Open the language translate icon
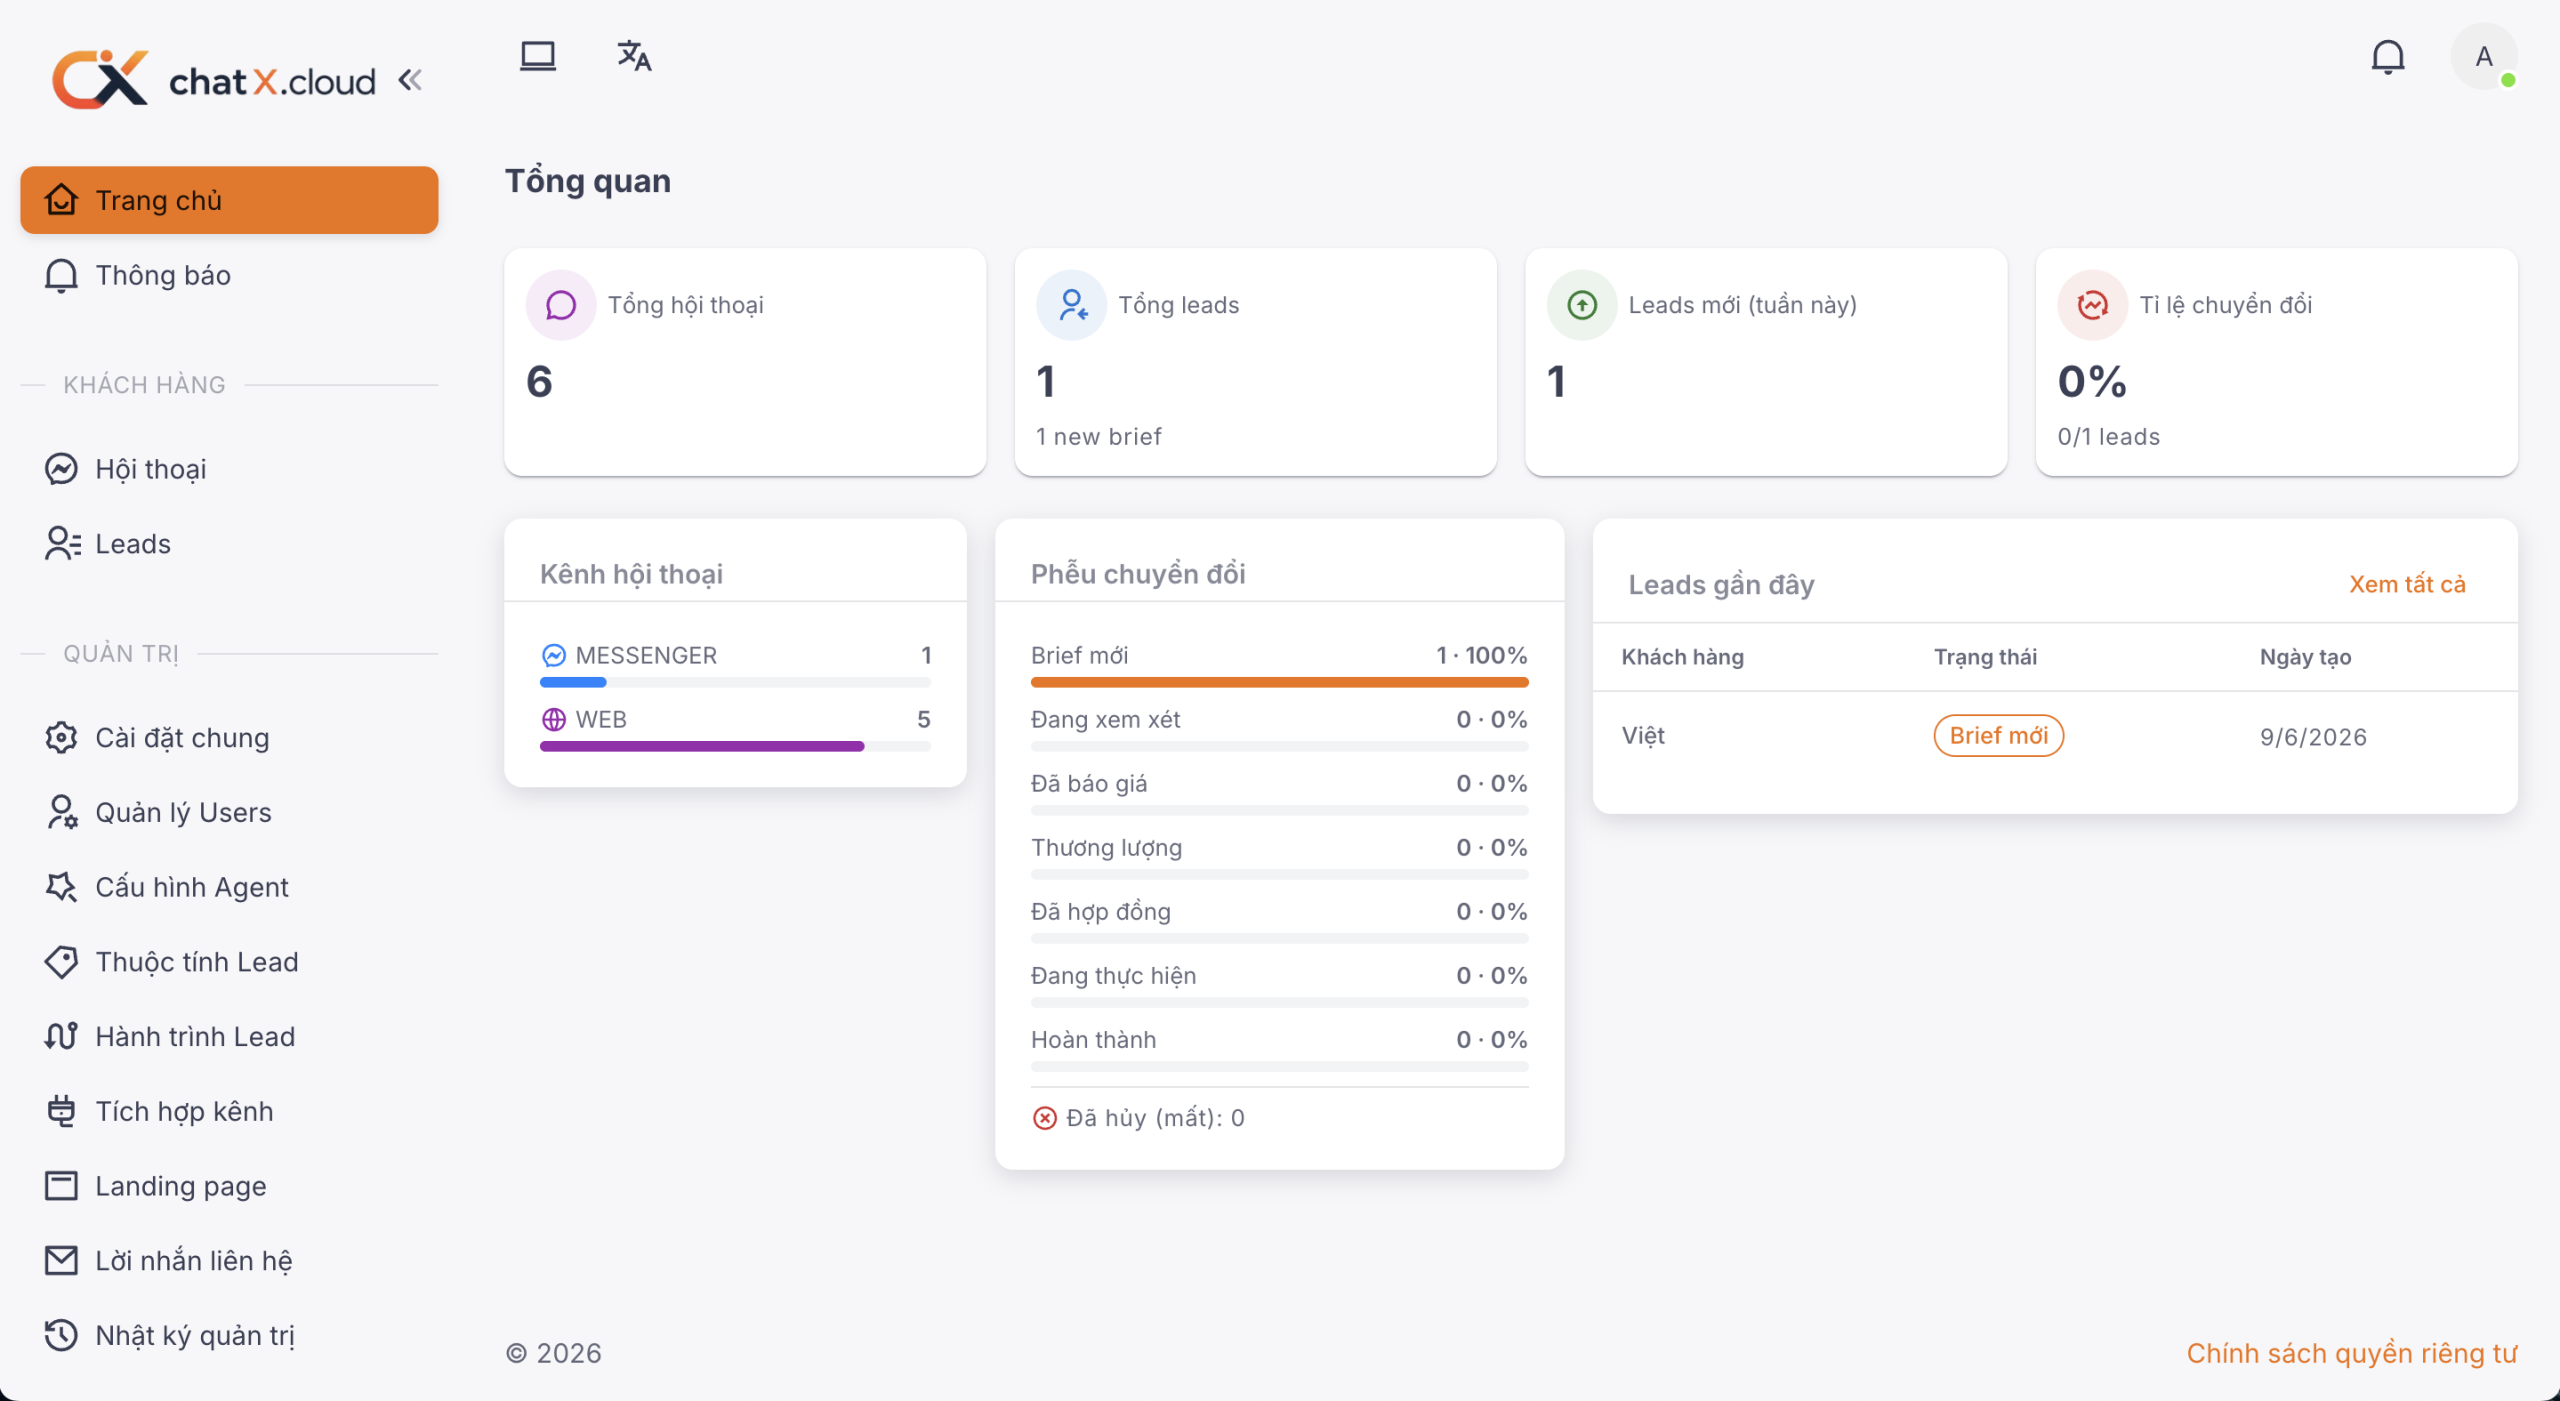The width and height of the screenshot is (2560, 1401). tap(634, 56)
